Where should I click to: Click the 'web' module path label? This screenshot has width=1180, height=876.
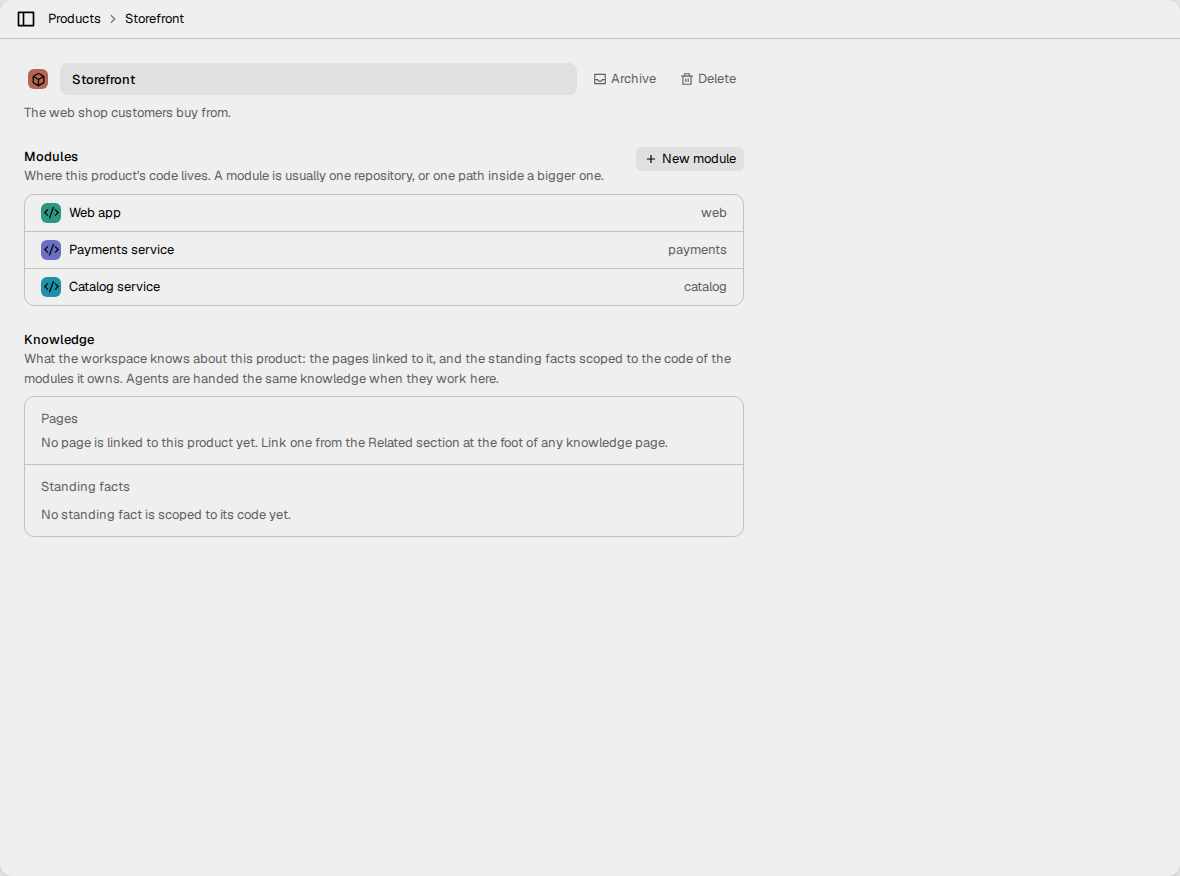pos(713,213)
